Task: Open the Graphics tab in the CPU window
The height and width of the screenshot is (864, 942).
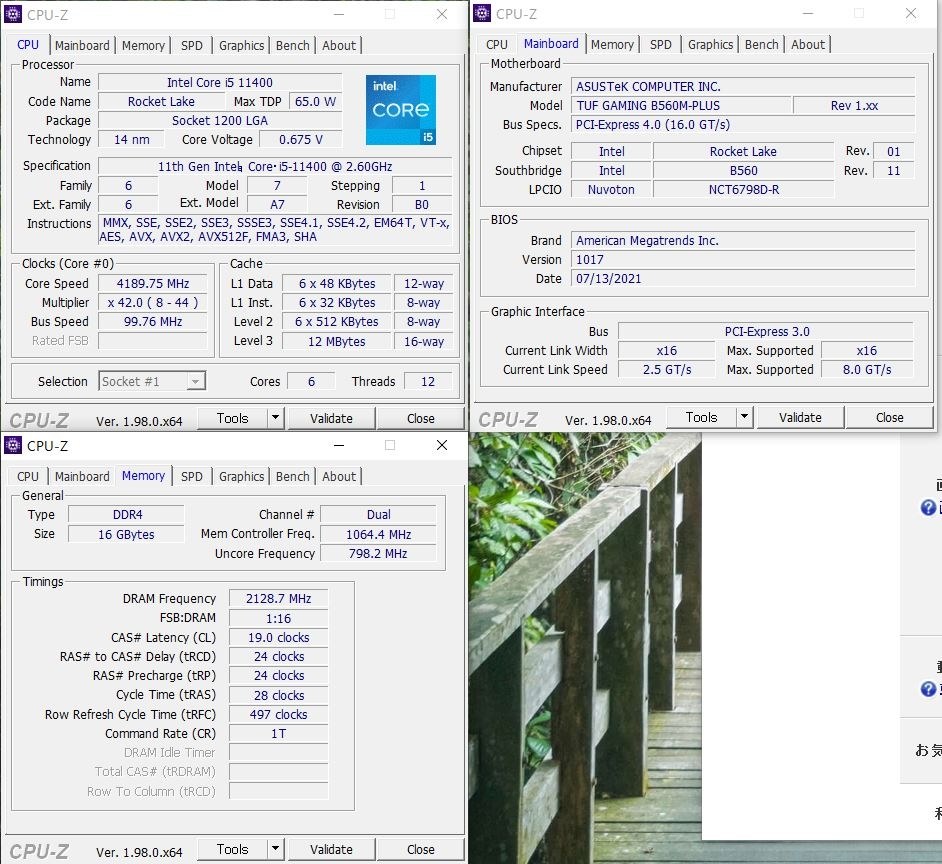Action: pyautogui.click(x=242, y=46)
